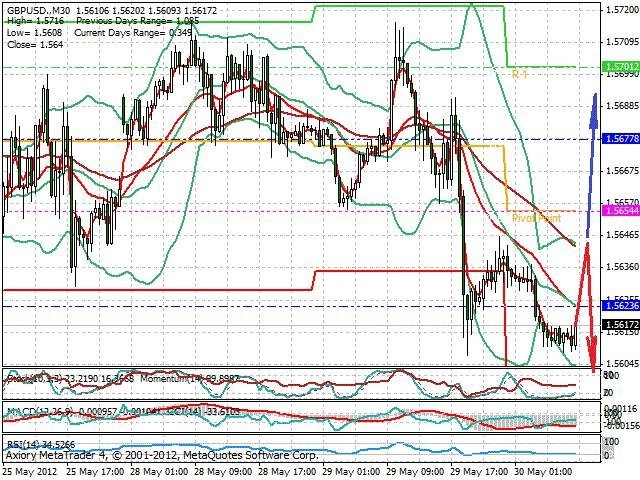
Task: Click the 30 May 01:00 time marker
Action: (543, 471)
